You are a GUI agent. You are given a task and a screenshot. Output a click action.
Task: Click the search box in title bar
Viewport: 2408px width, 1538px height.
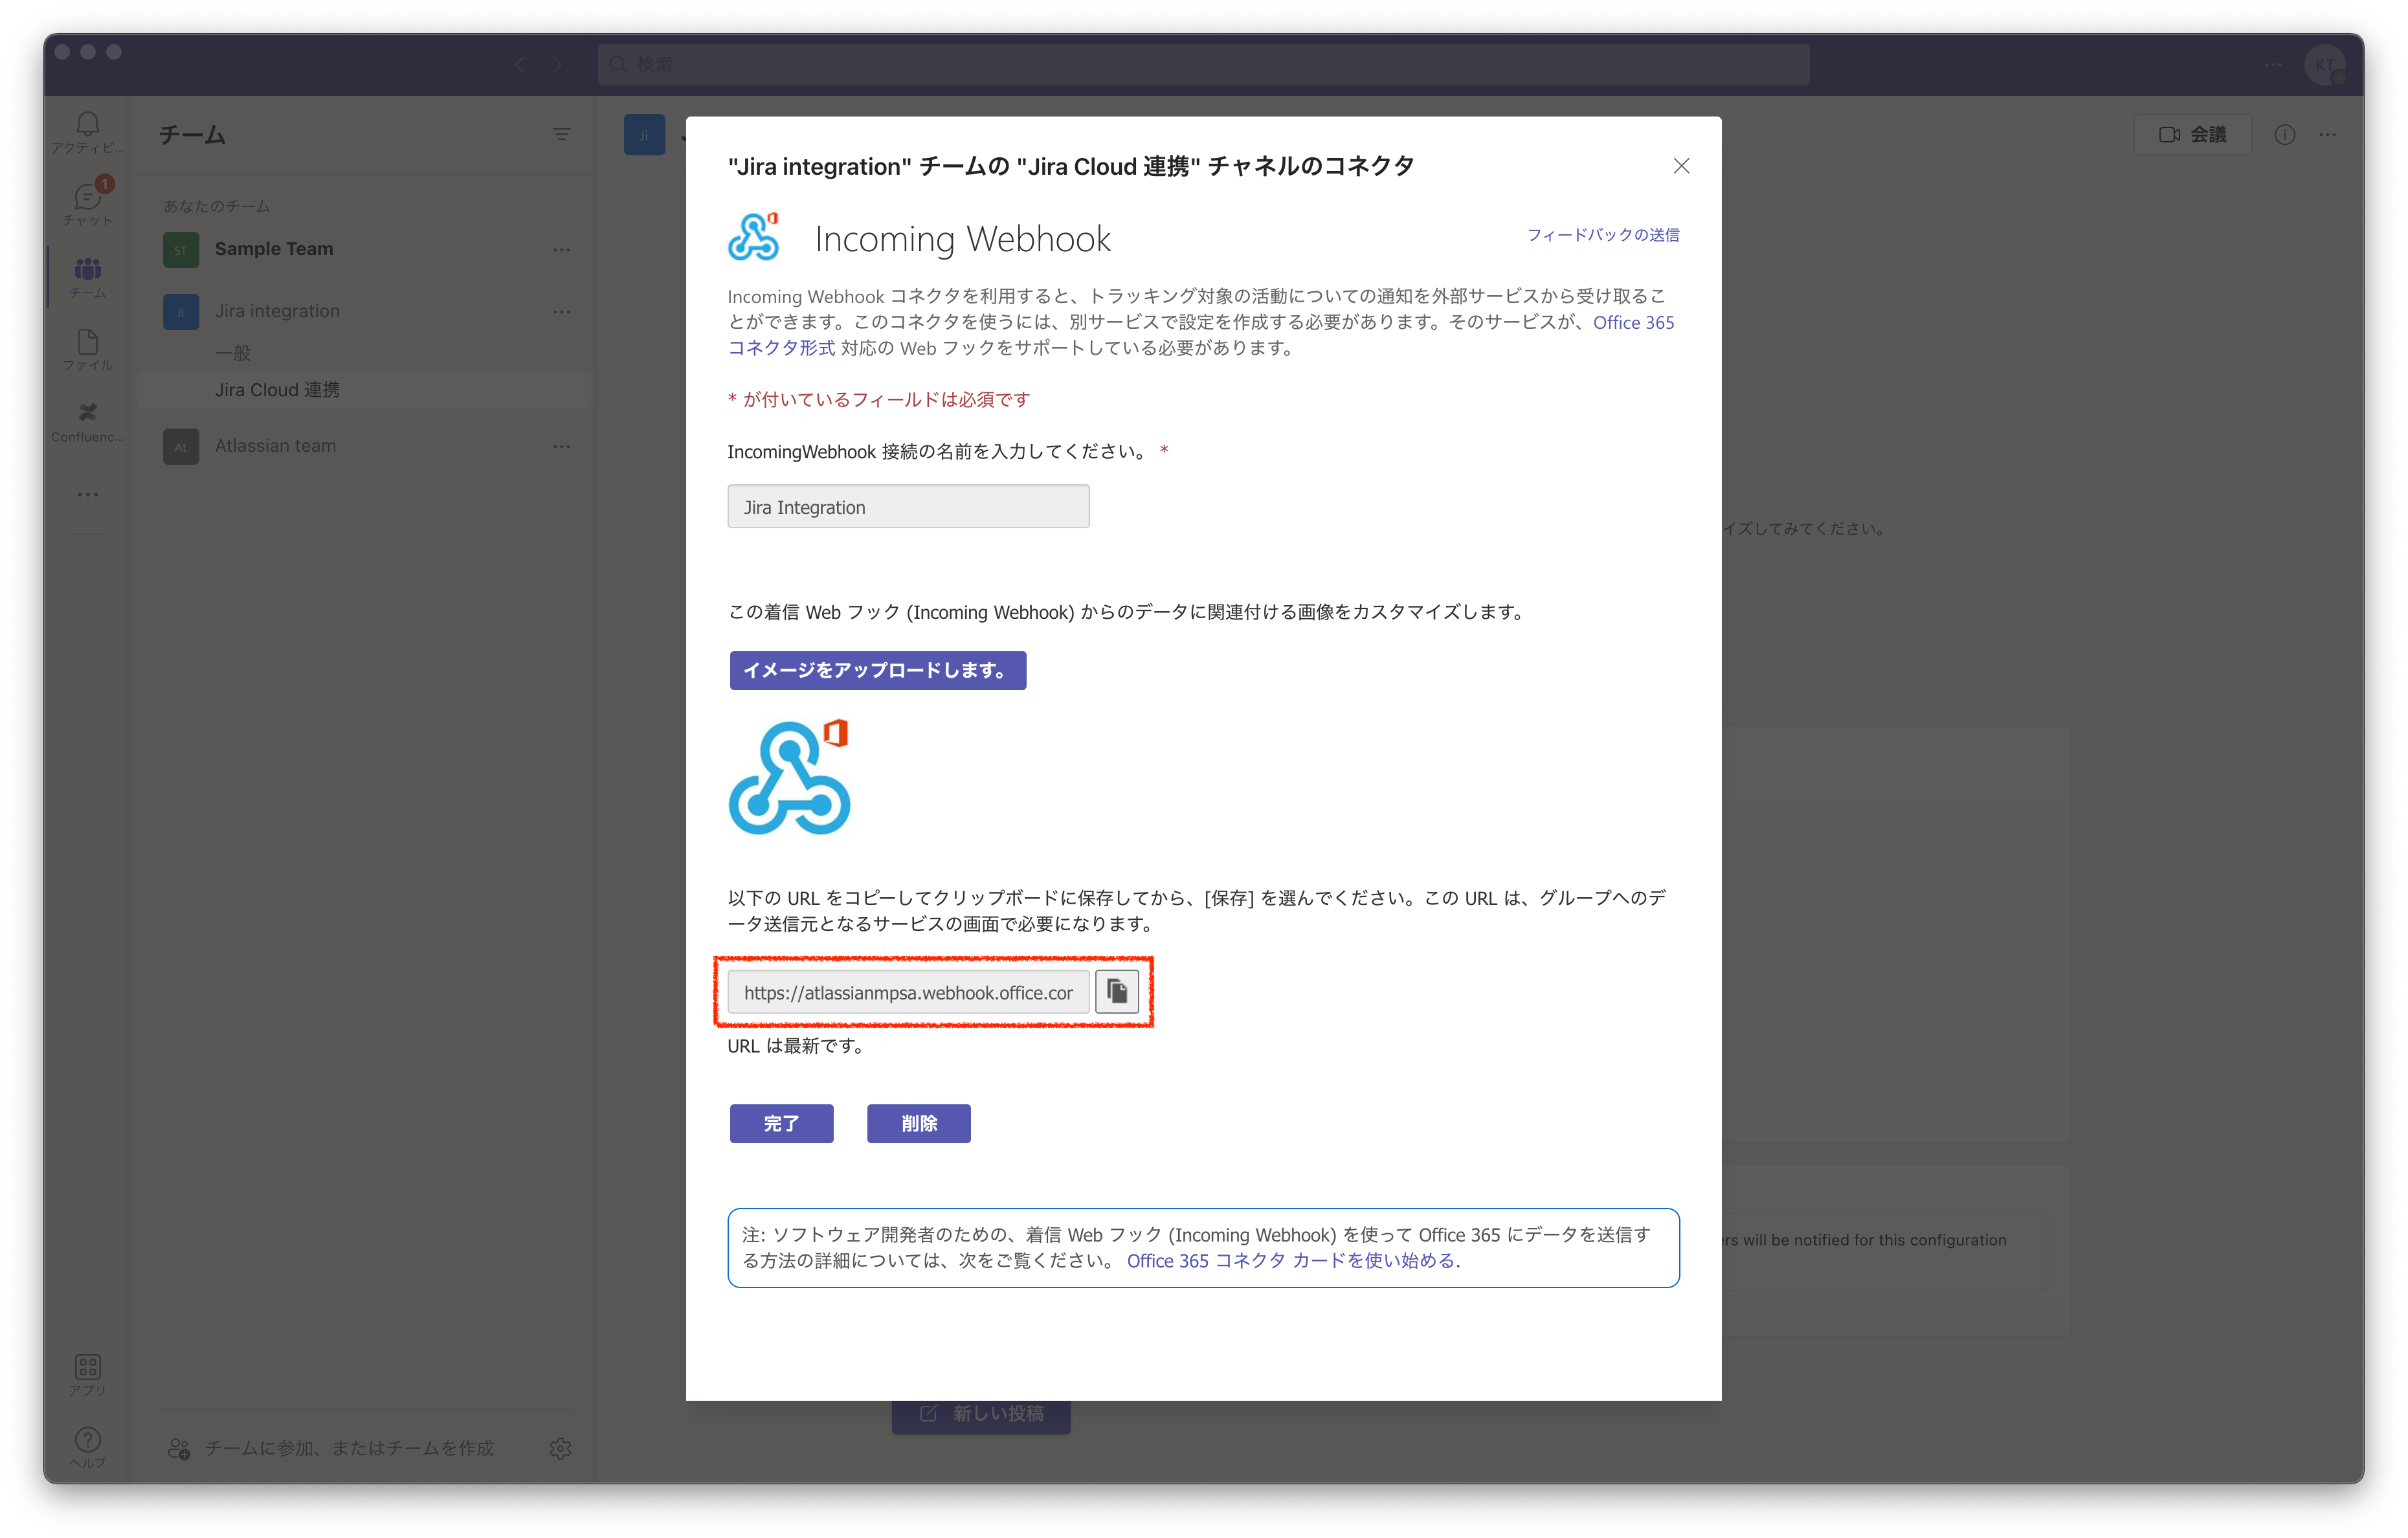[x=1203, y=64]
